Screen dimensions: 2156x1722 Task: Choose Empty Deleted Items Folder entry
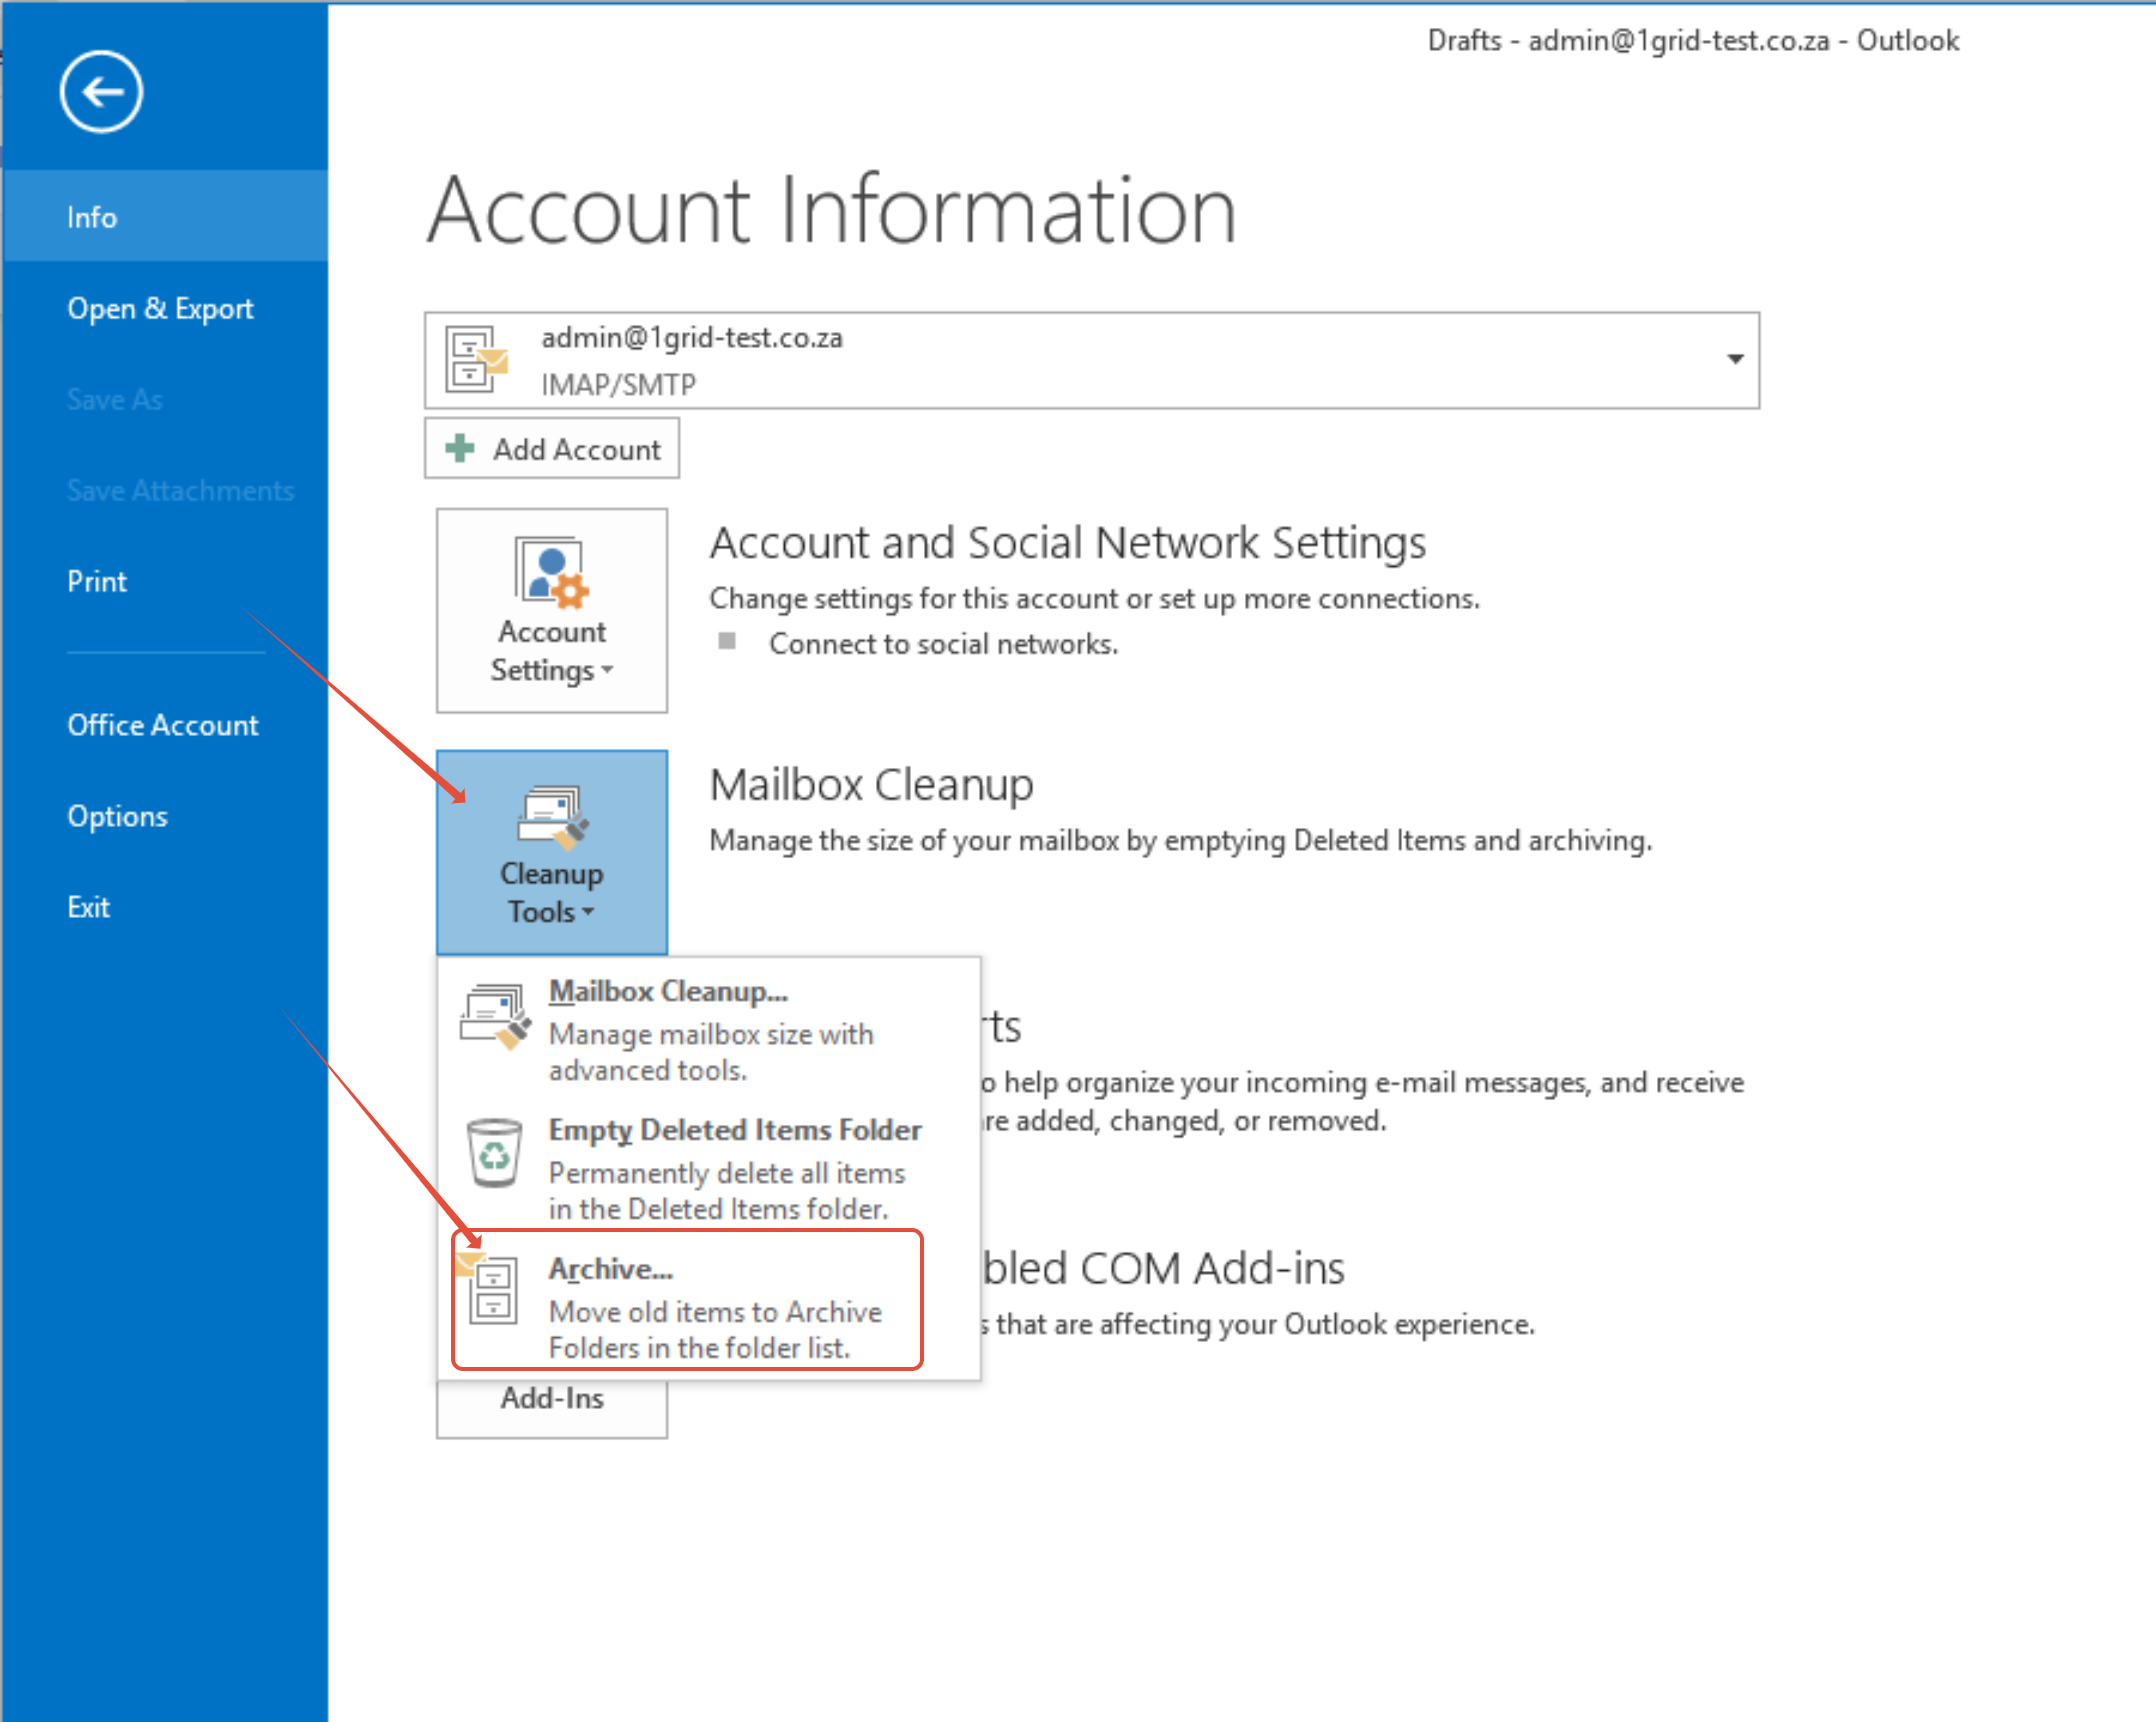click(734, 1130)
